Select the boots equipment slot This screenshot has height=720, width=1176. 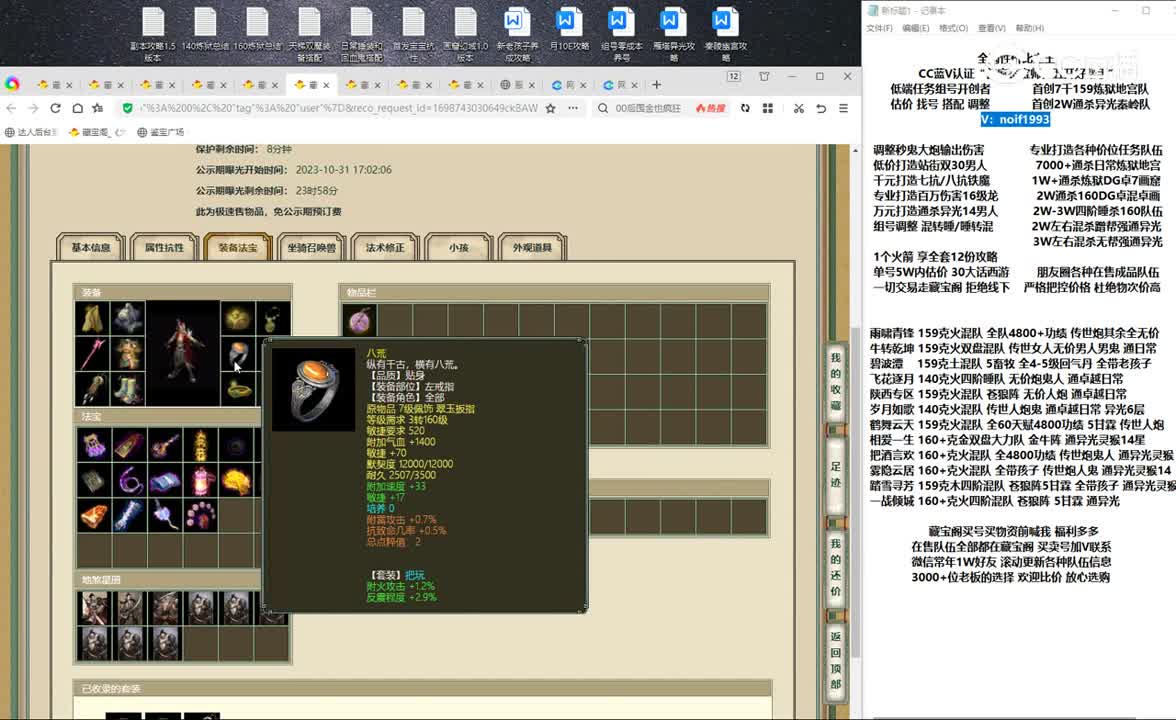click(x=128, y=388)
